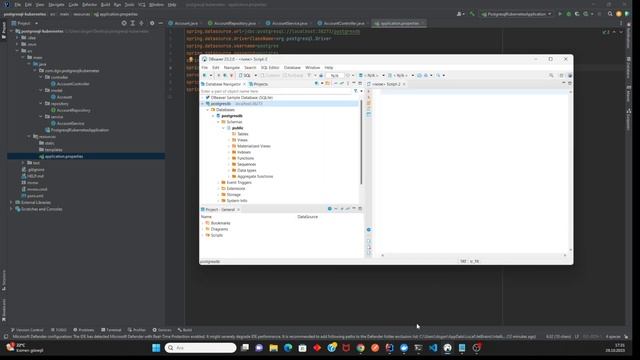Click the lightbulb hint icon in editor gutter

pos(190,60)
